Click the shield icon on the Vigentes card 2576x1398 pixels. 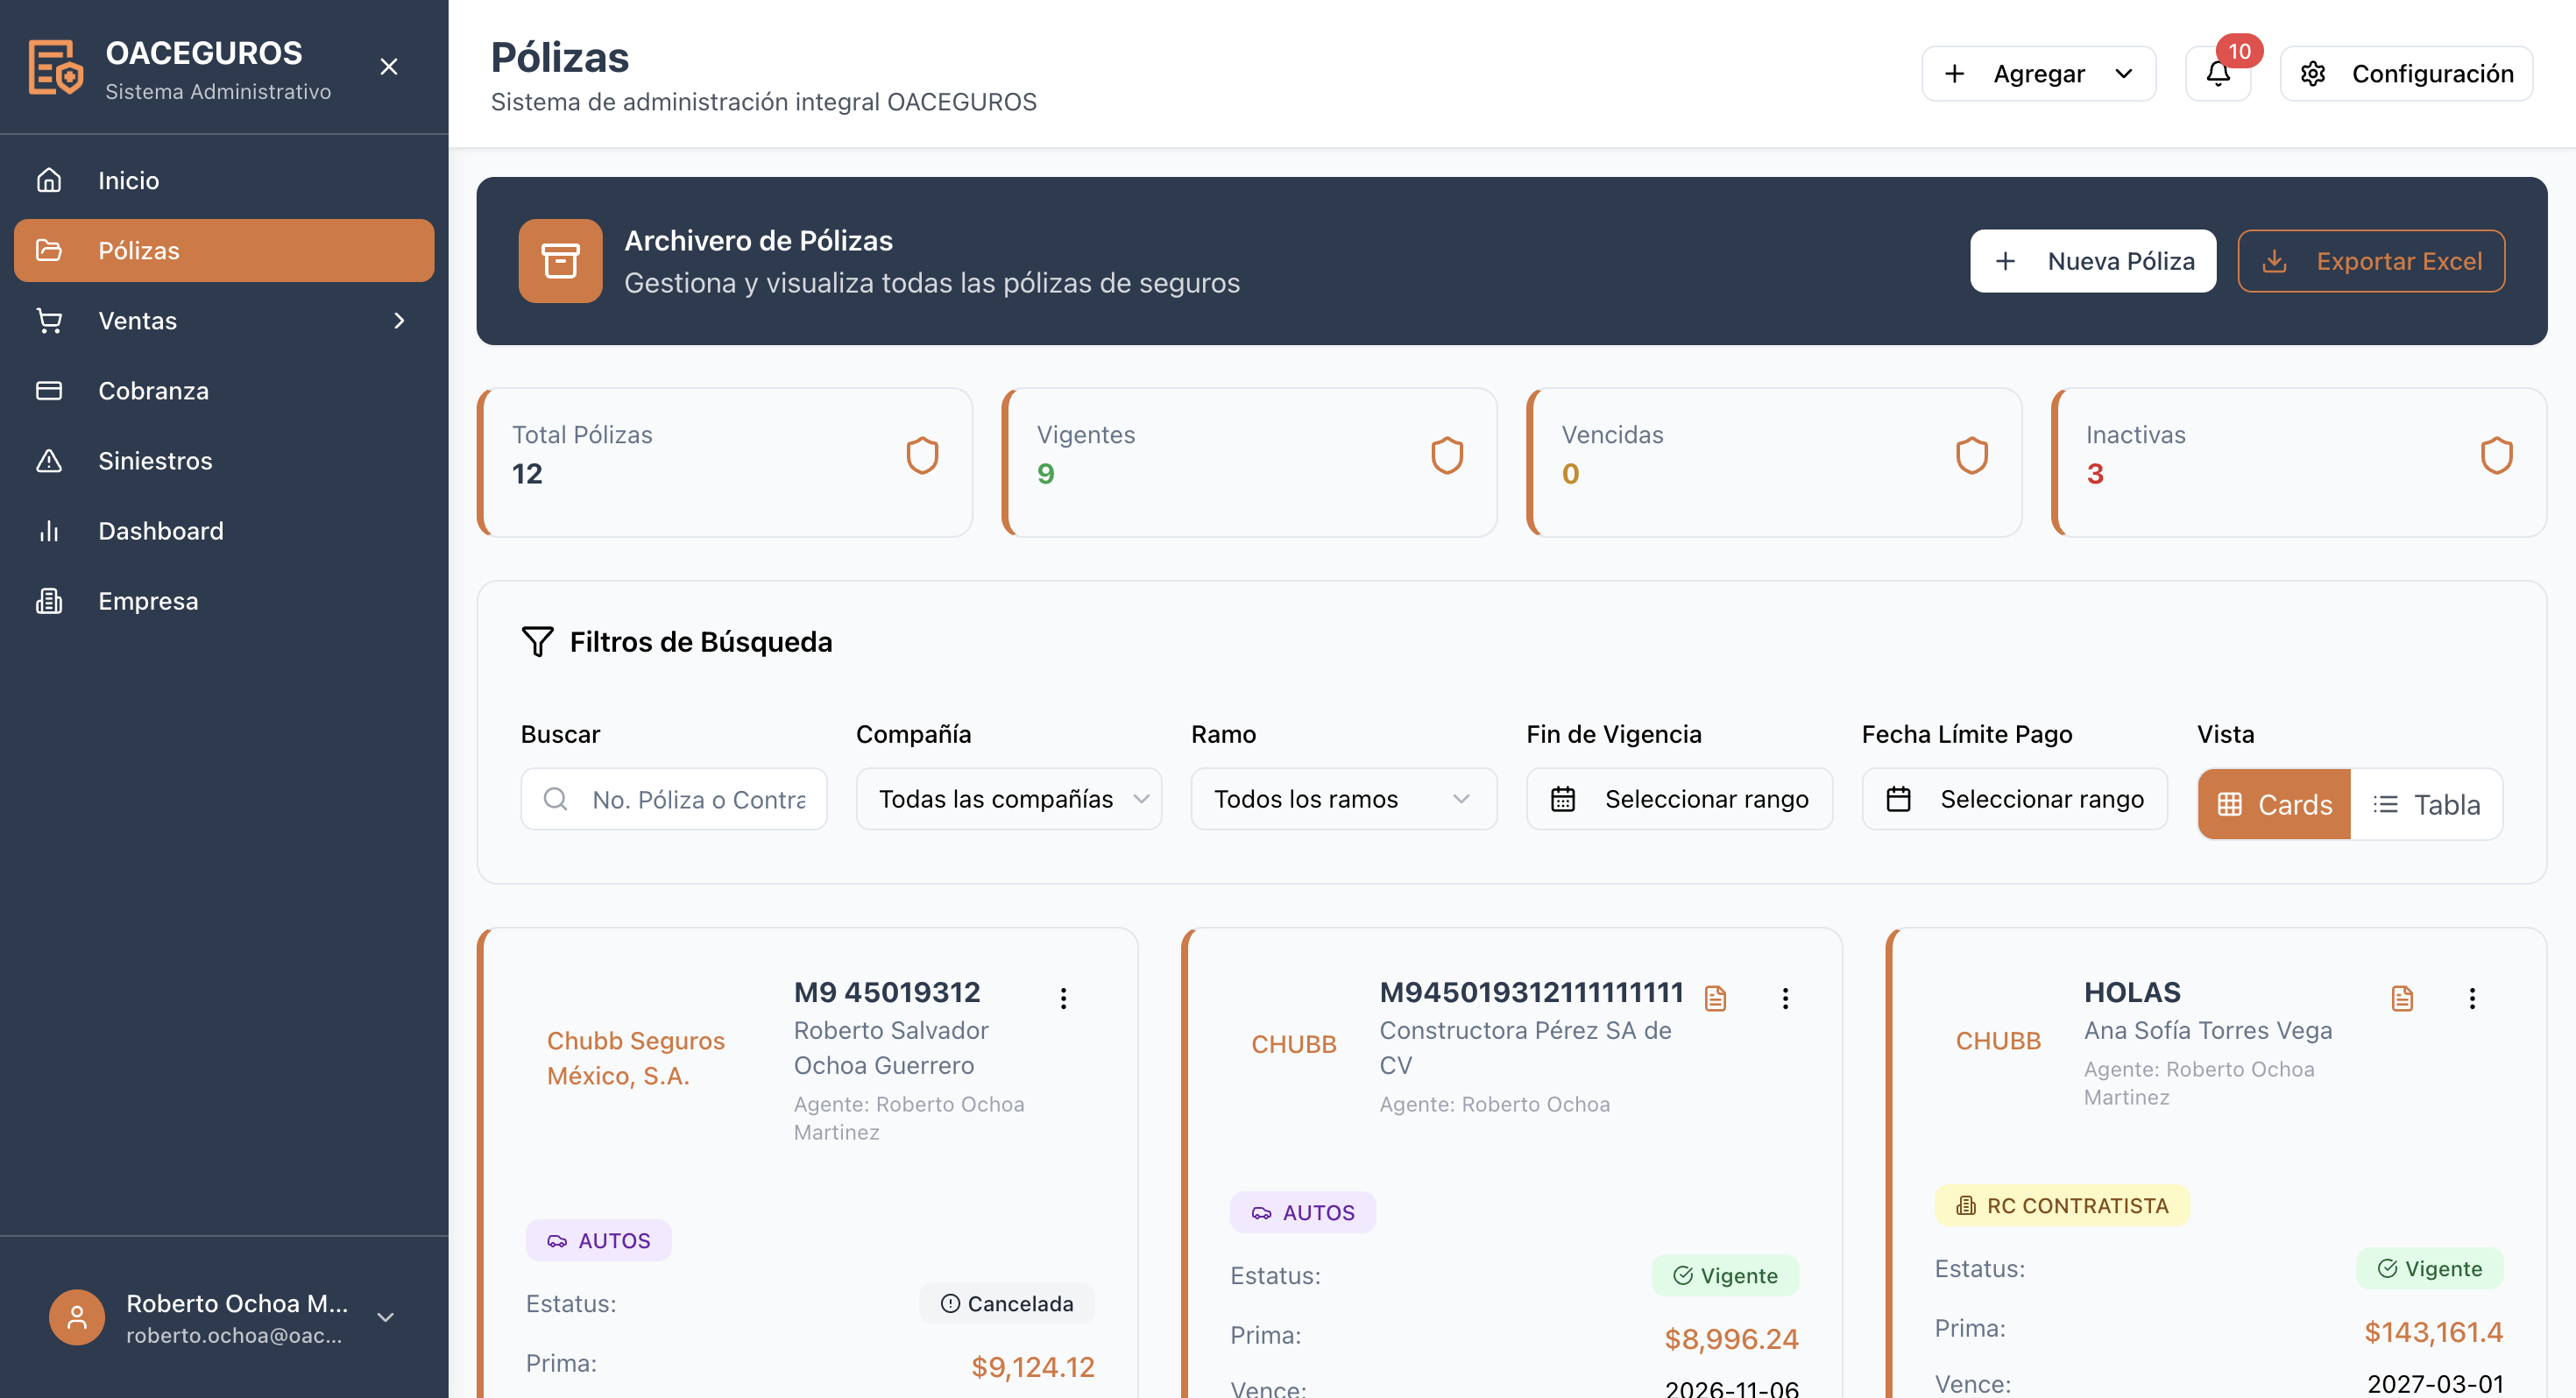(x=1446, y=456)
